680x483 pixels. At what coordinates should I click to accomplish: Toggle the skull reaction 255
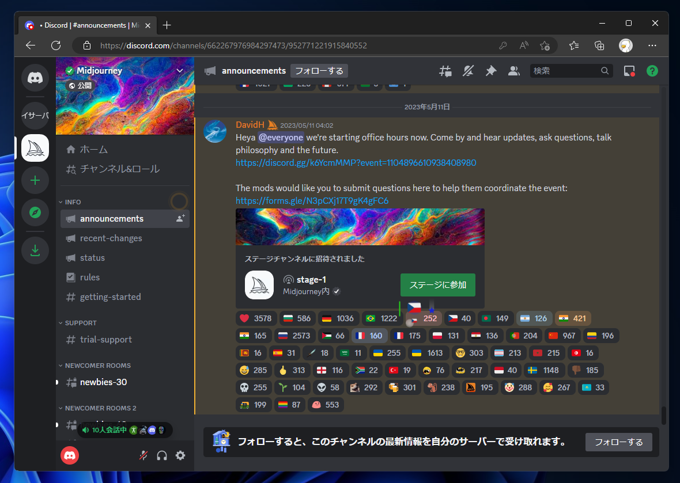point(254,387)
